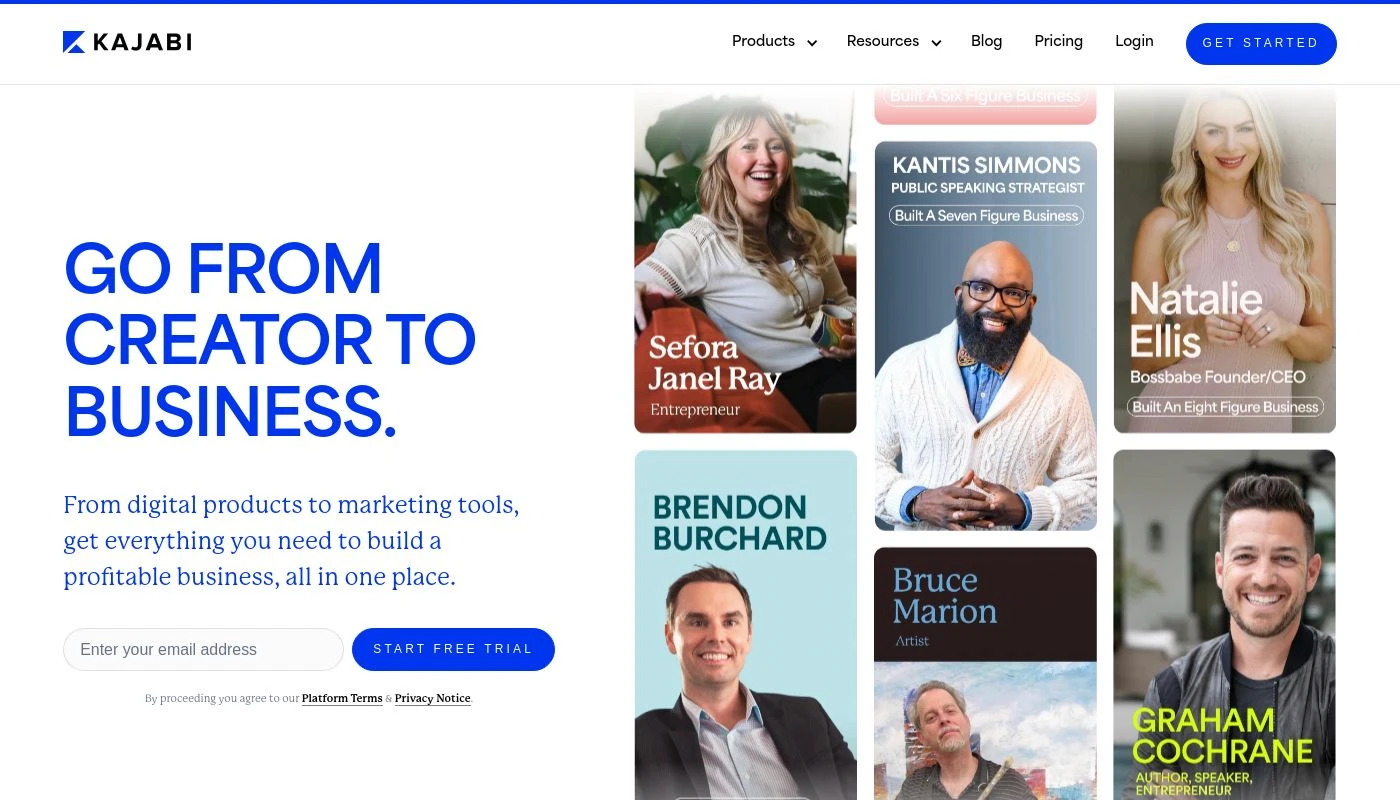Select the Bruce Marion artist card

tap(985, 673)
